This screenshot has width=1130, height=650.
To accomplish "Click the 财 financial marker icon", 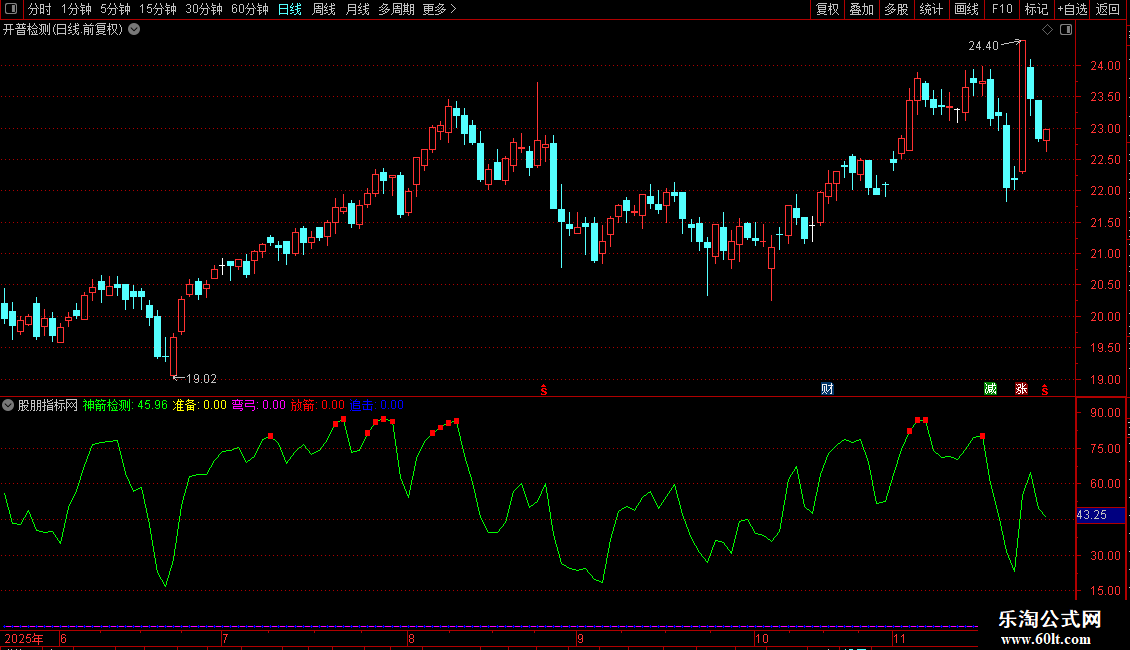I will click(x=827, y=389).
